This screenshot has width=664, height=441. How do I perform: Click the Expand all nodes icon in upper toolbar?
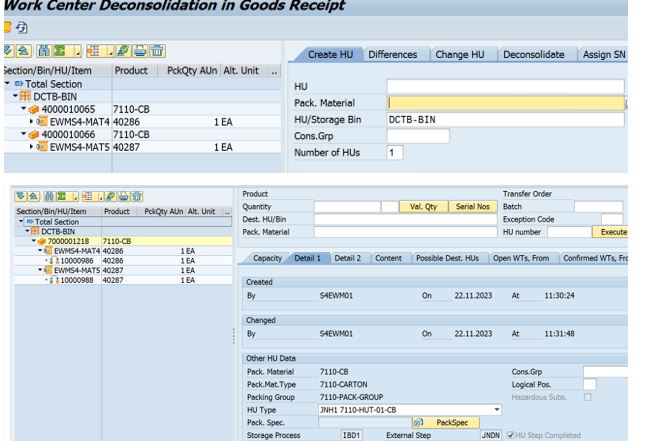[8, 51]
